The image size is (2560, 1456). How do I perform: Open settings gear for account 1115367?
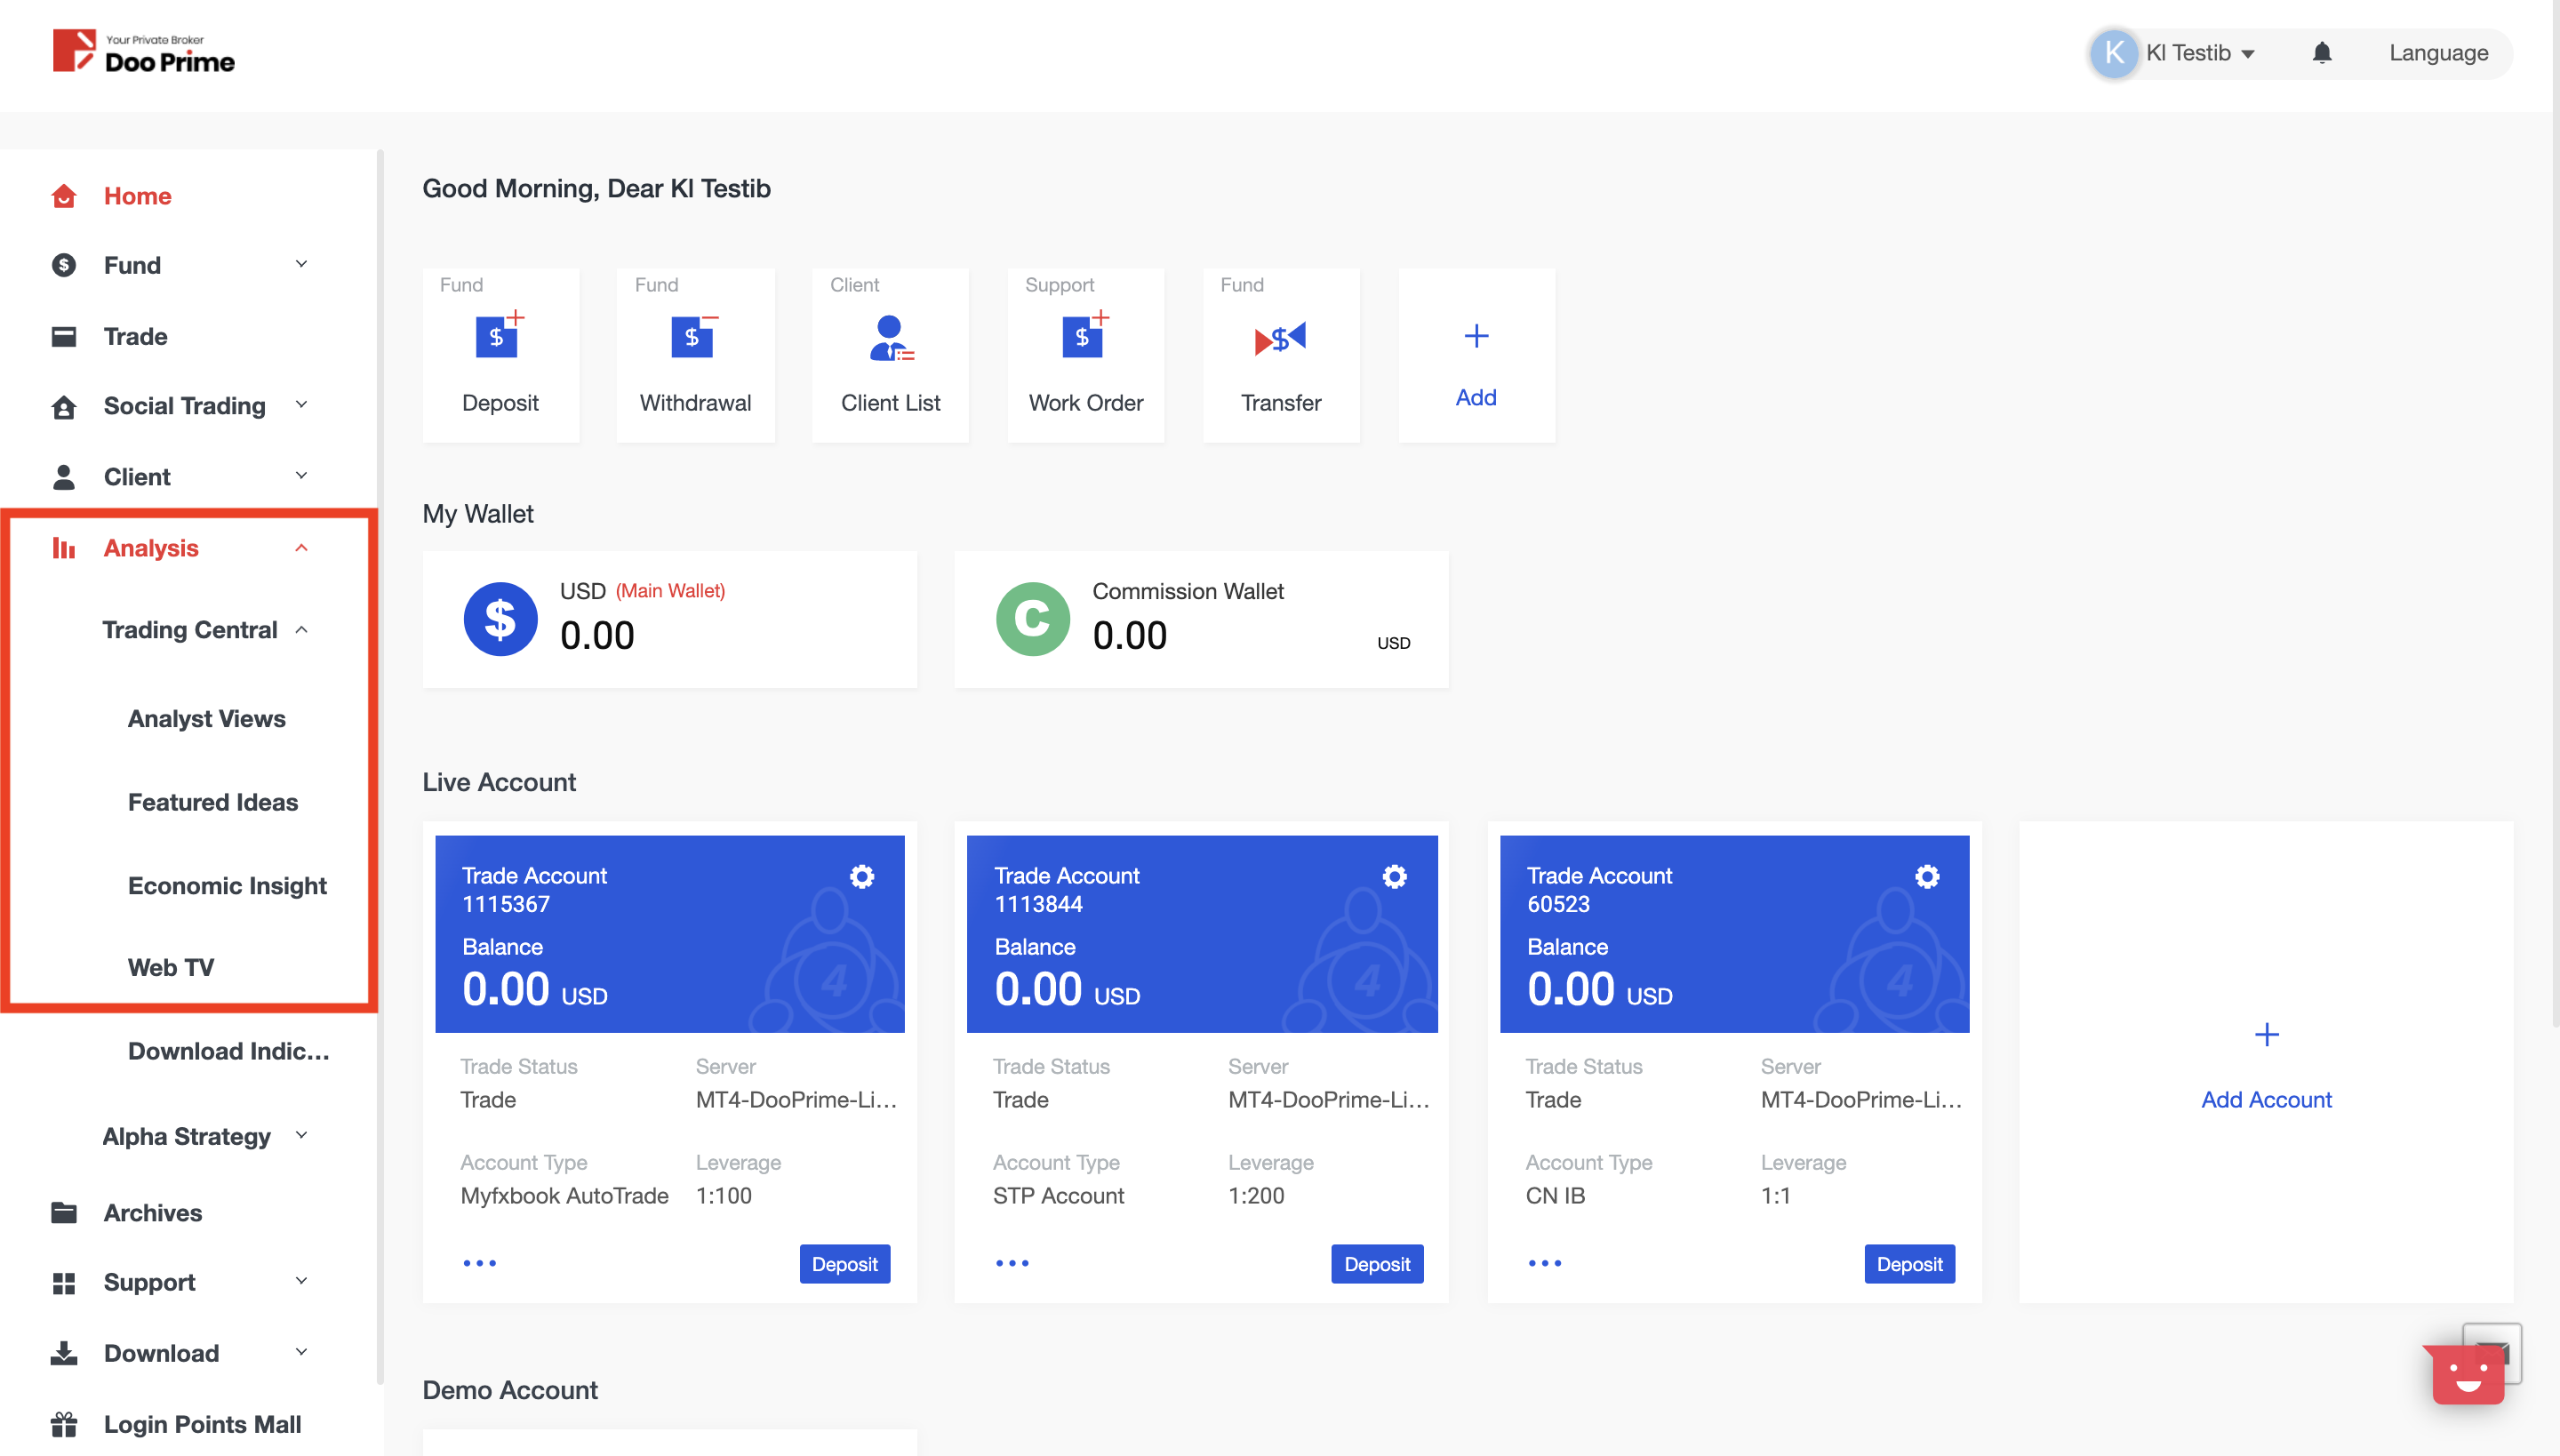coord(862,877)
